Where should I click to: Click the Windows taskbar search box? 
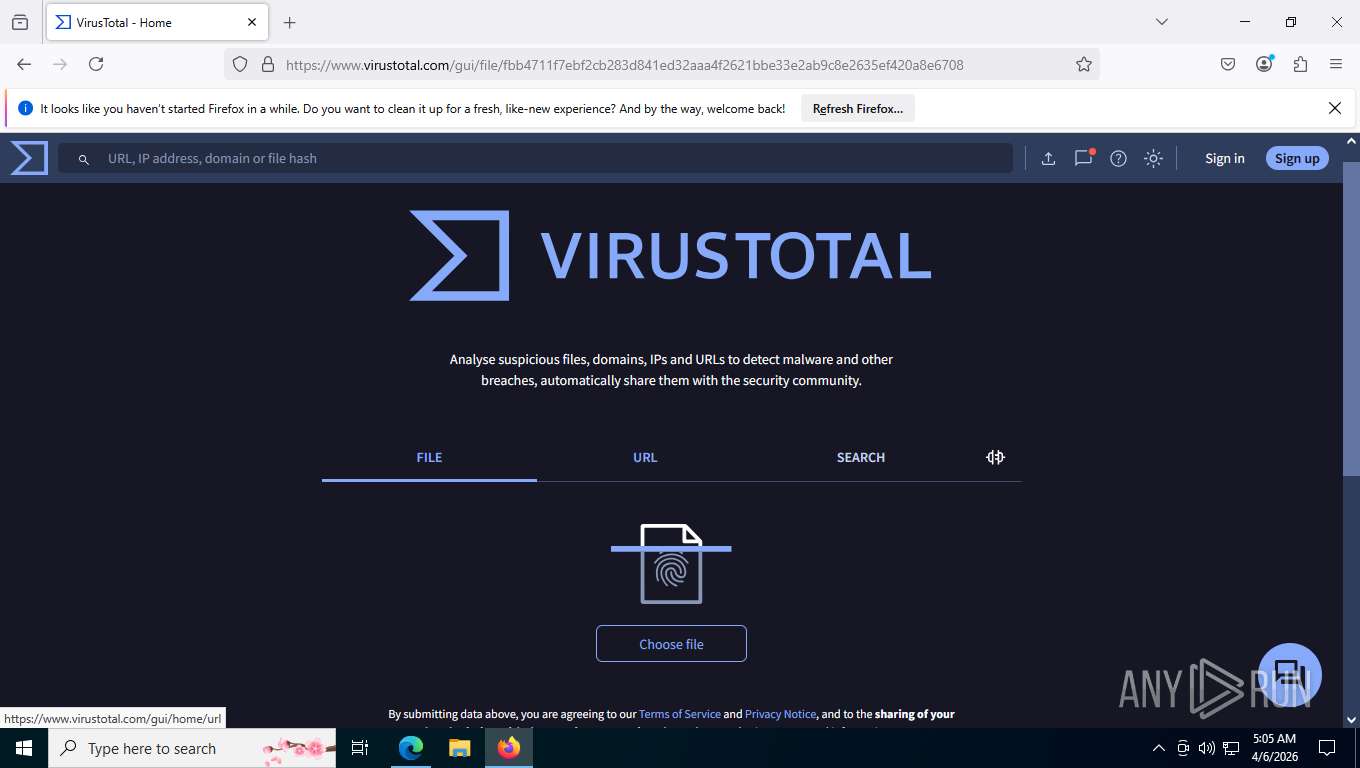(192, 748)
